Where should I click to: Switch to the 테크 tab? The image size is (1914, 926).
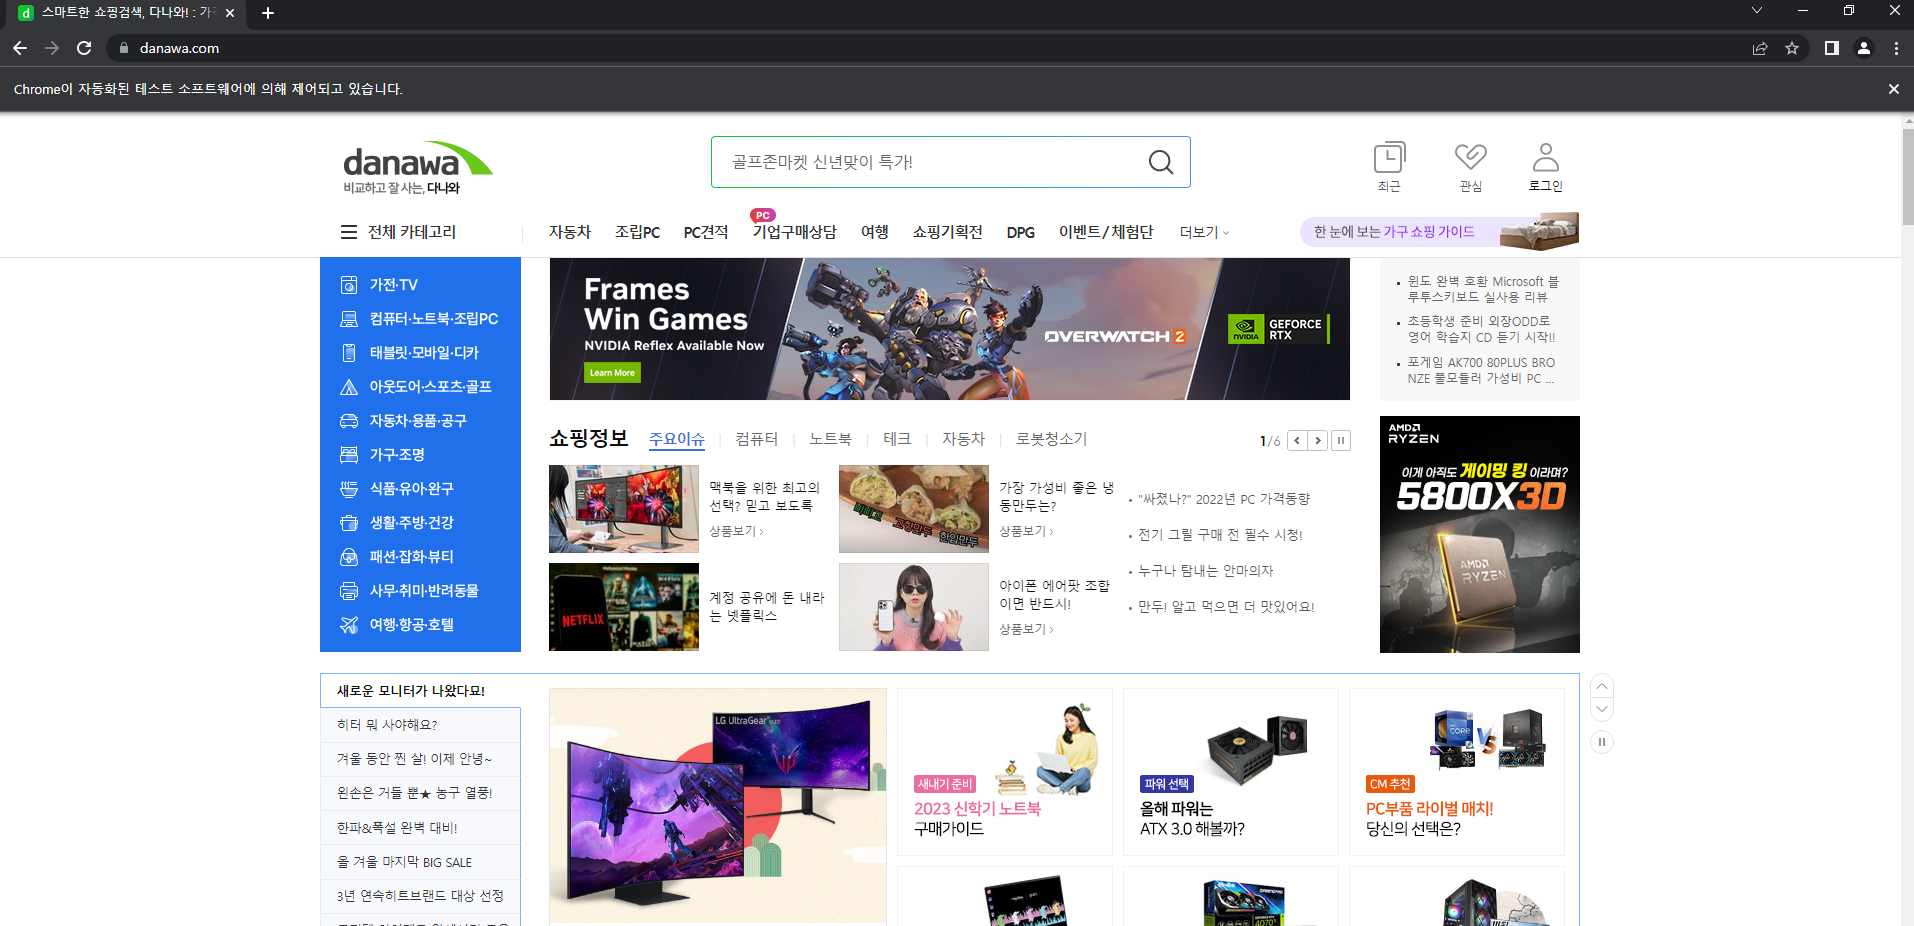897,439
